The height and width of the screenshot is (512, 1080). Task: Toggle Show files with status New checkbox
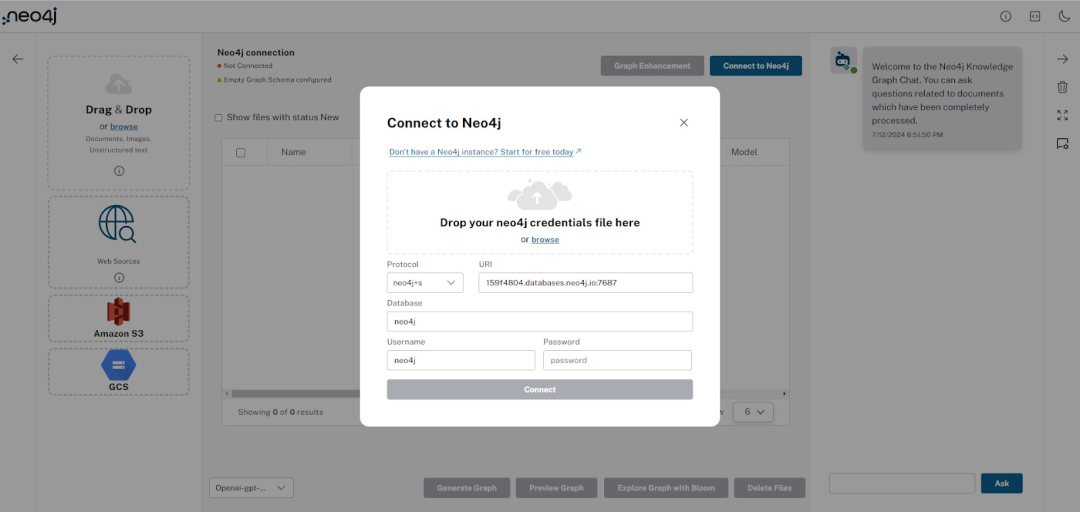point(218,118)
